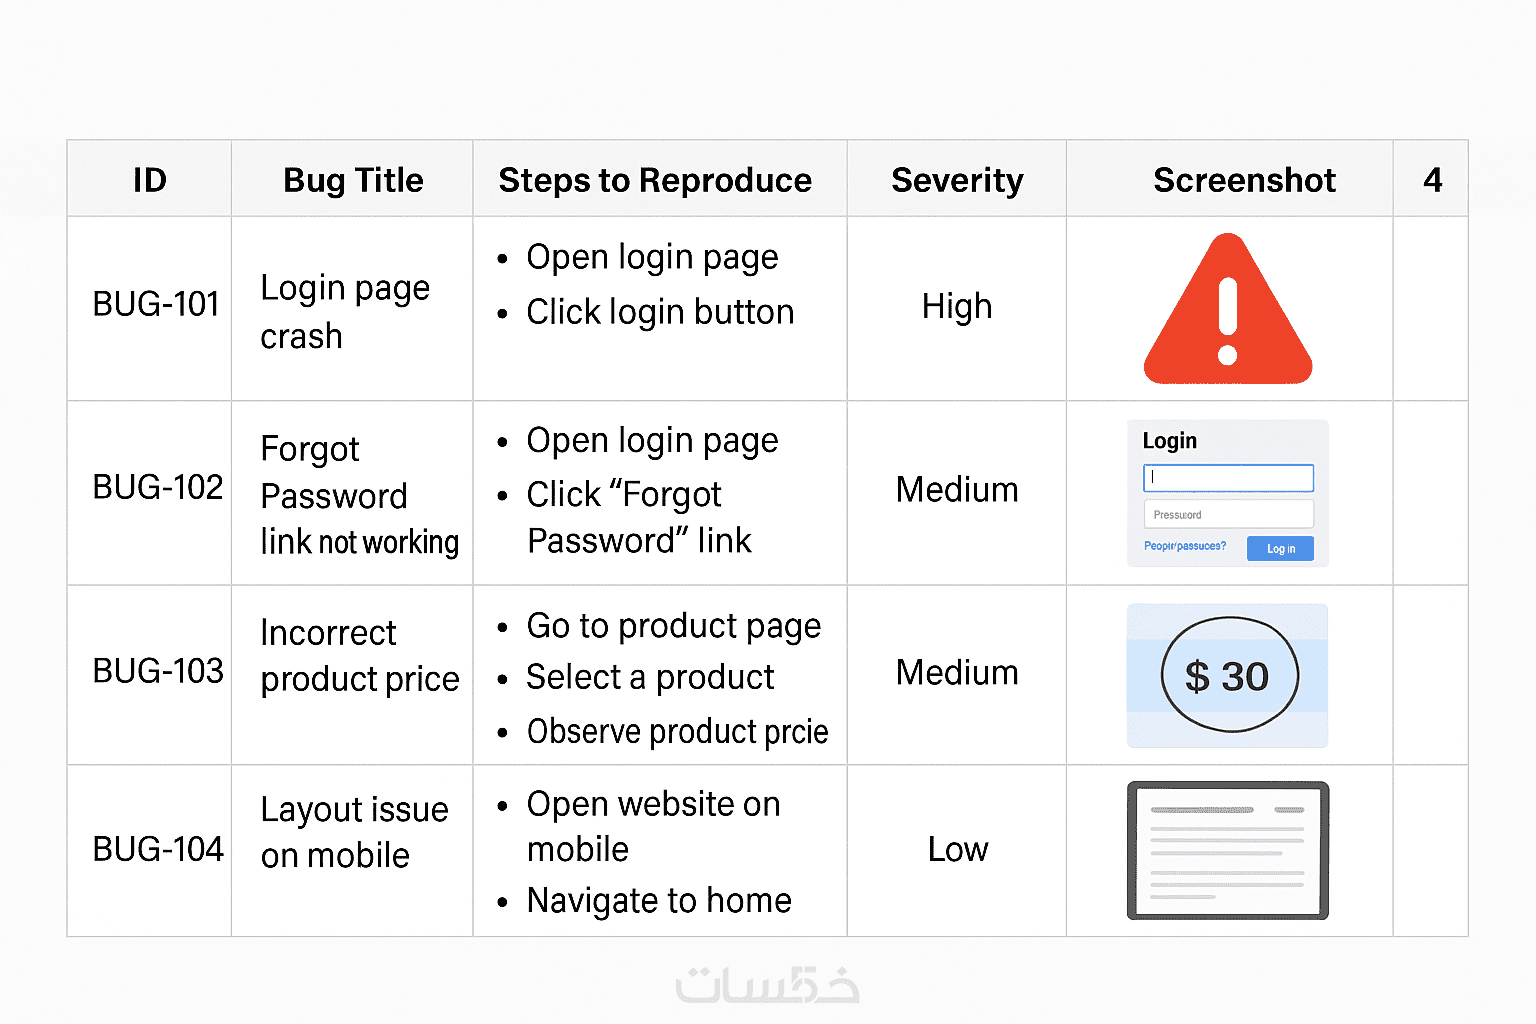Click the circled $30 price image
The width and height of the screenshot is (1536, 1024).
pyautogui.click(x=1228, y=676)
